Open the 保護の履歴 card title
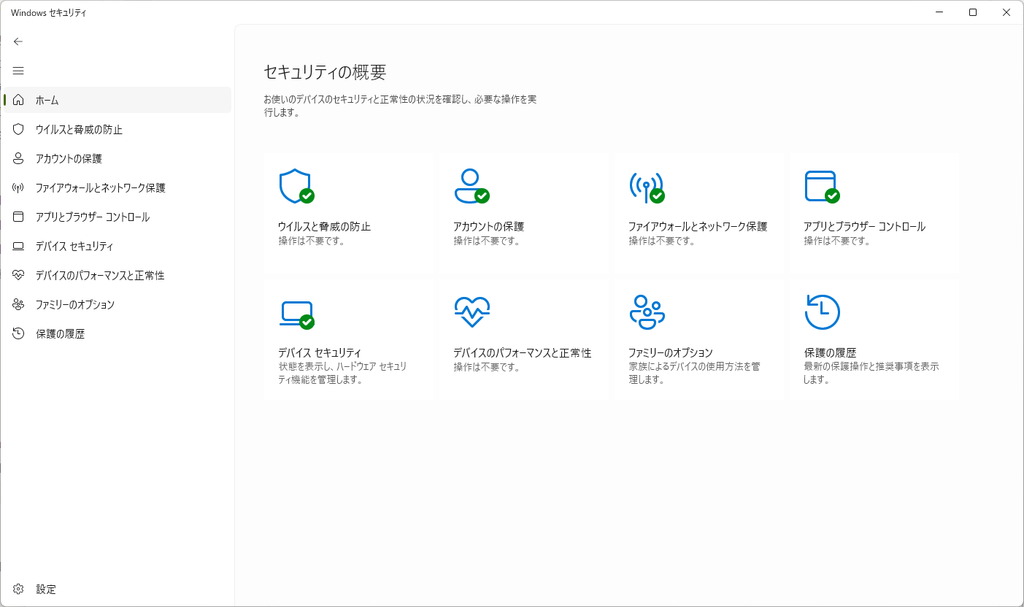The width and height of the screenshot is (1024, 607). tap(829, 353)
